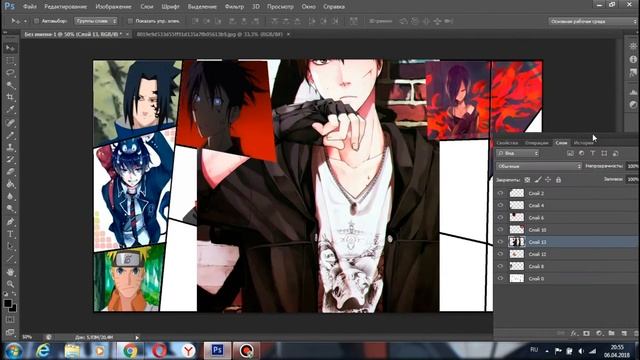
Task: Click the background color swatch
Action: pyautogui.click(x=13, y=308)
